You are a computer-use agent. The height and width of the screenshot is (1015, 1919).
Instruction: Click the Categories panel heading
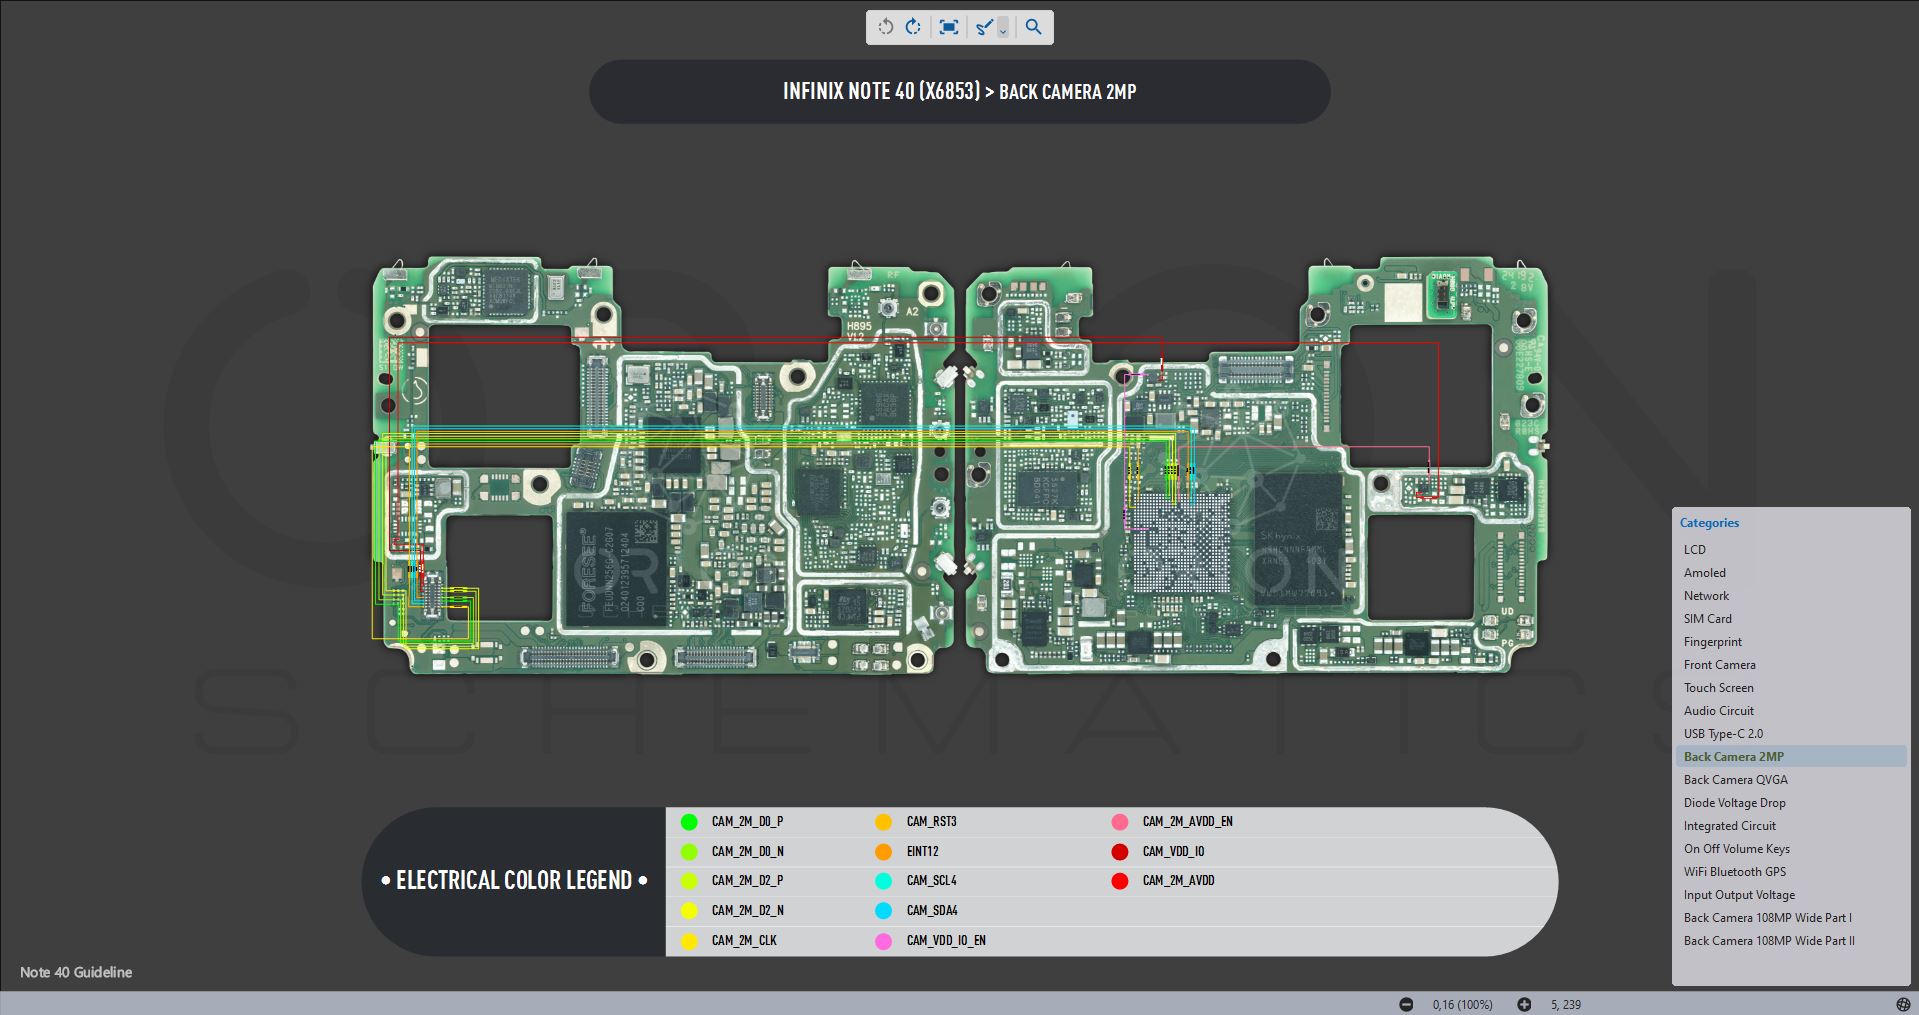point(1709,523)
